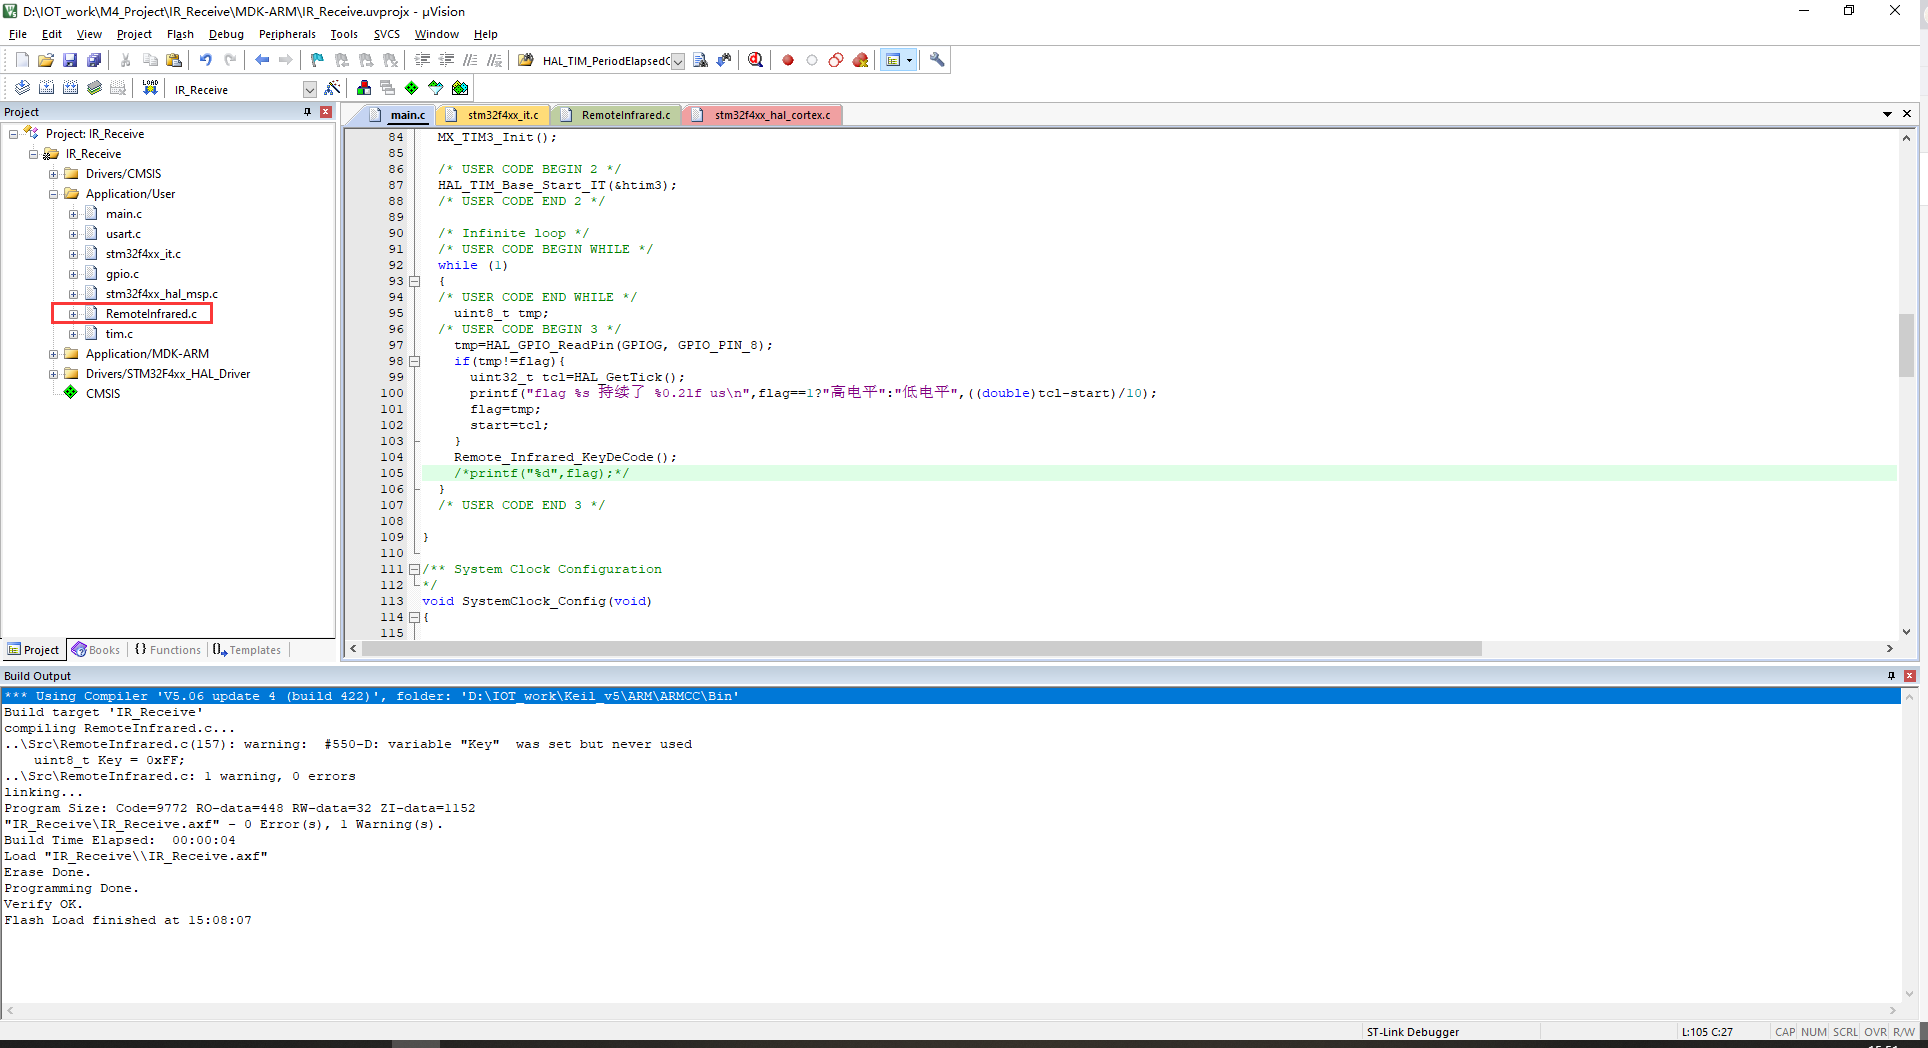Open the Project menu
The width and height of the screenshot is (1928, 1048).
tap(134, 34)
